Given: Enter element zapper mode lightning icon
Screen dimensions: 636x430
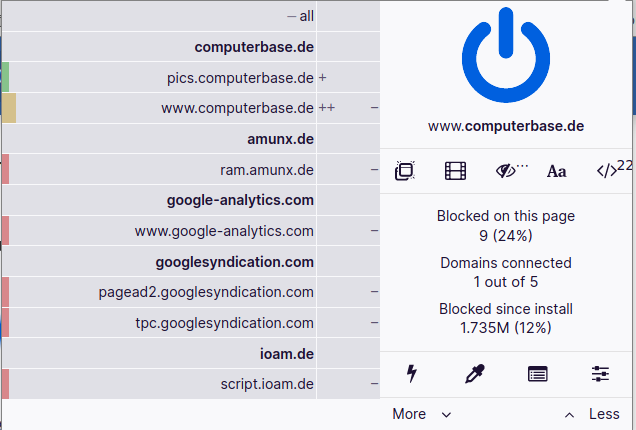Looking at the screenshot, I should (412, 374).
